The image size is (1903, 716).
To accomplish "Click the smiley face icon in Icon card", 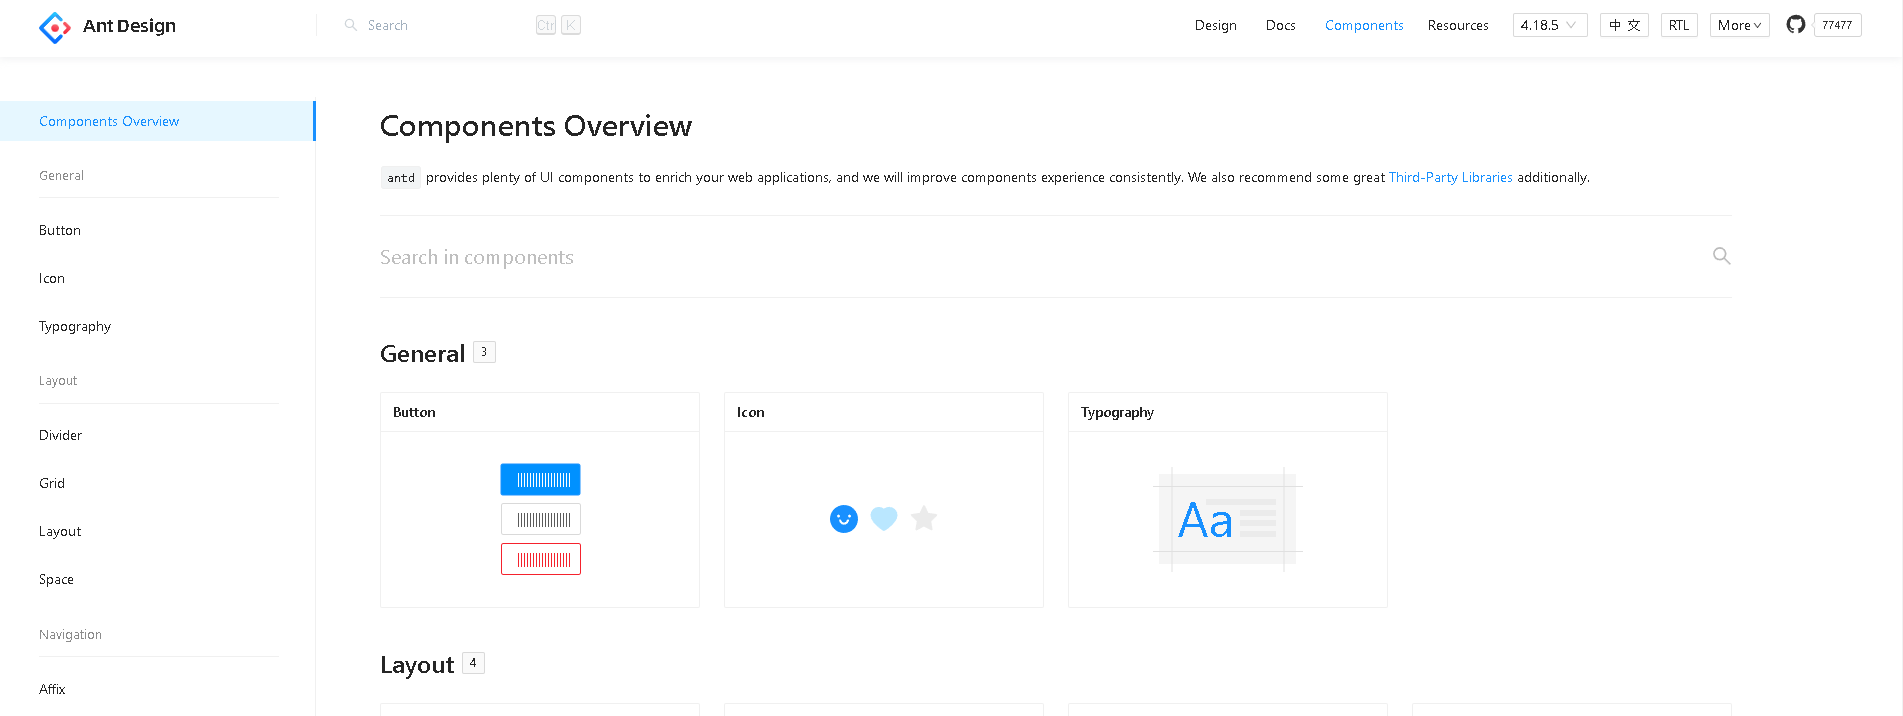I will click(844, 519).
